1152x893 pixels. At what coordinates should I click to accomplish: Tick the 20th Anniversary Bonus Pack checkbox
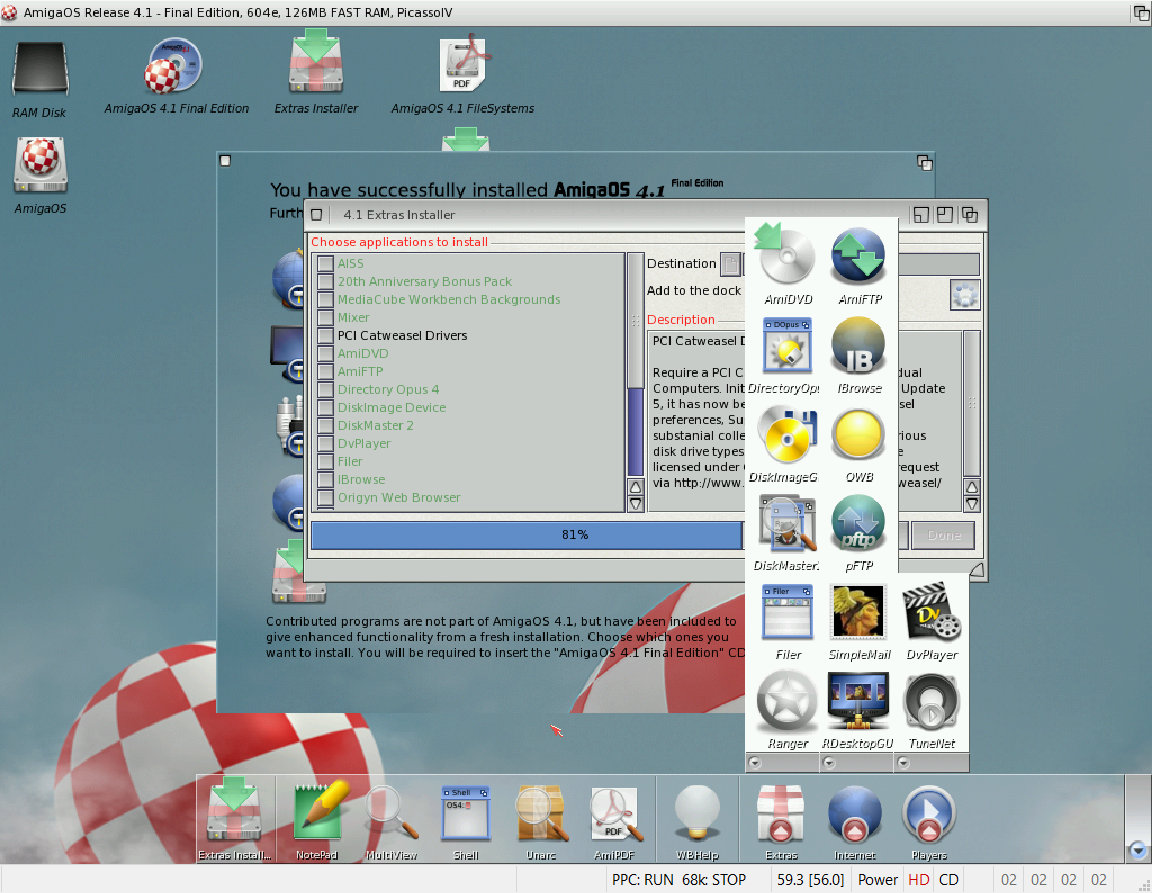click(325, 281)
